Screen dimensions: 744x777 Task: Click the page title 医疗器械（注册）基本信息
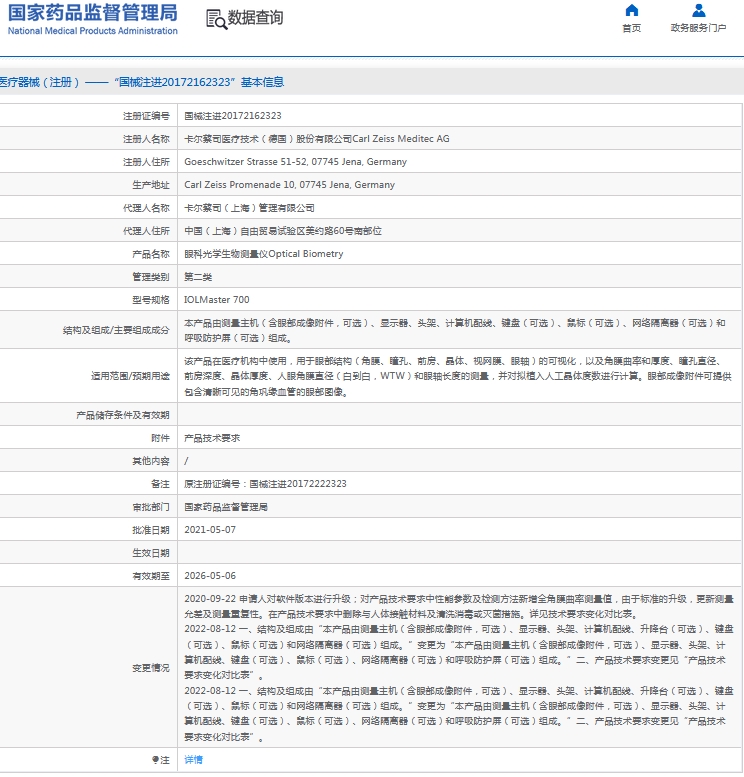click(142, 82)
